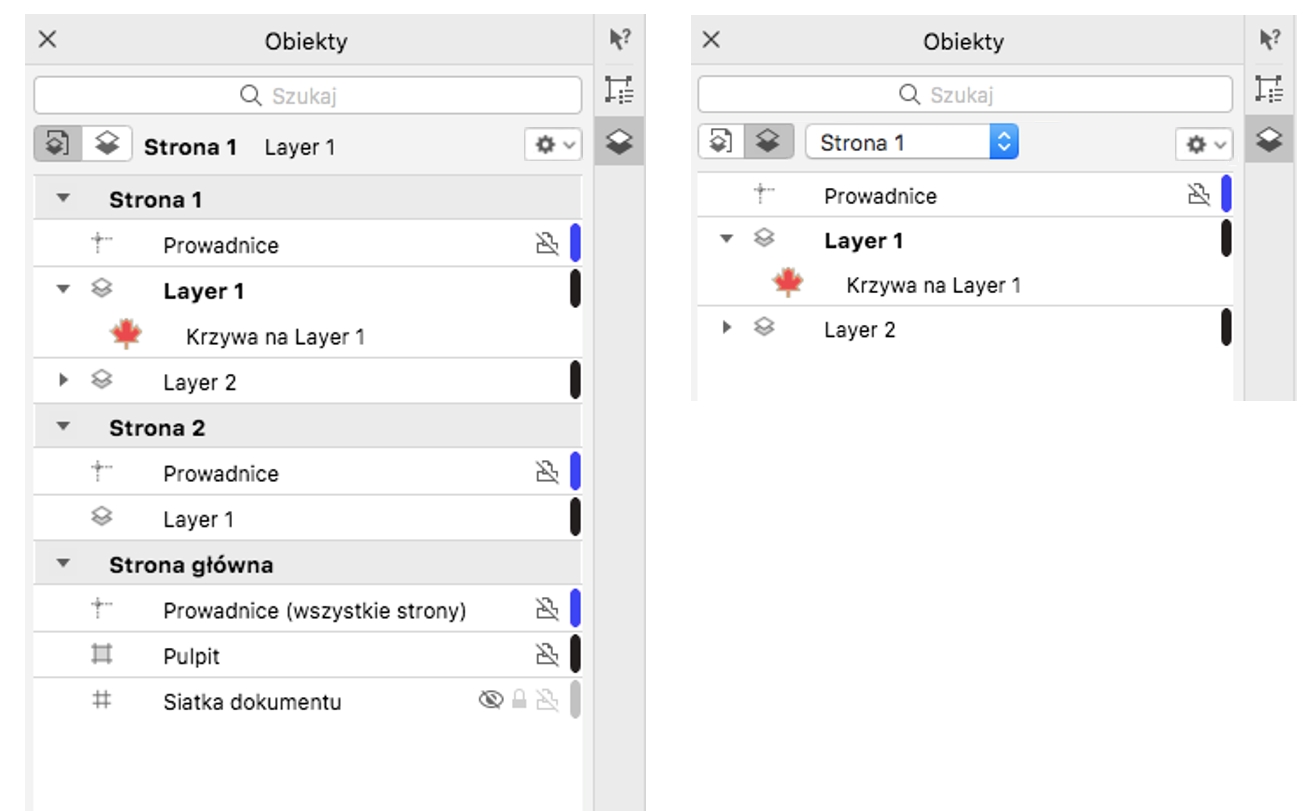The width and height of the screenshot is (1305, 811).
Task: Click the Objects layers icon in left strip
Action: click(619, 141)
